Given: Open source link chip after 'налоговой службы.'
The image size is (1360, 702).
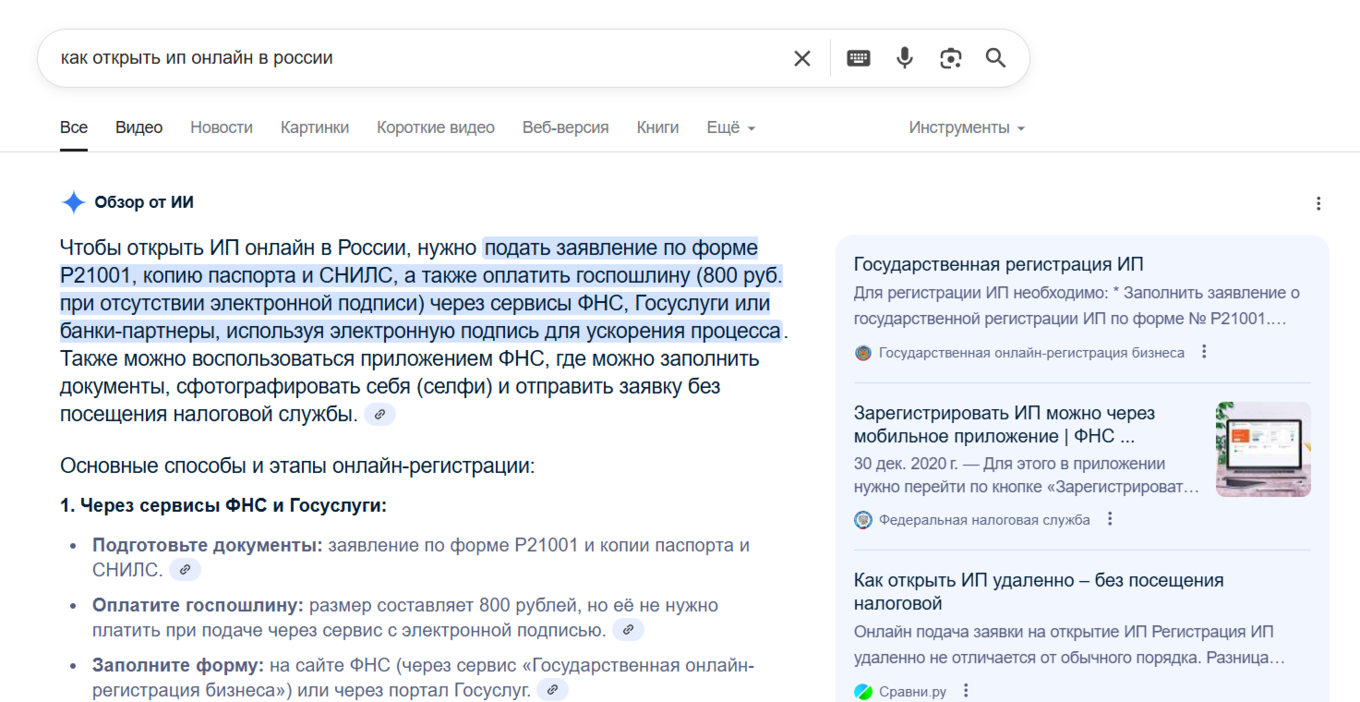Looking at the screenshot, I should click(x=379, y=414).
